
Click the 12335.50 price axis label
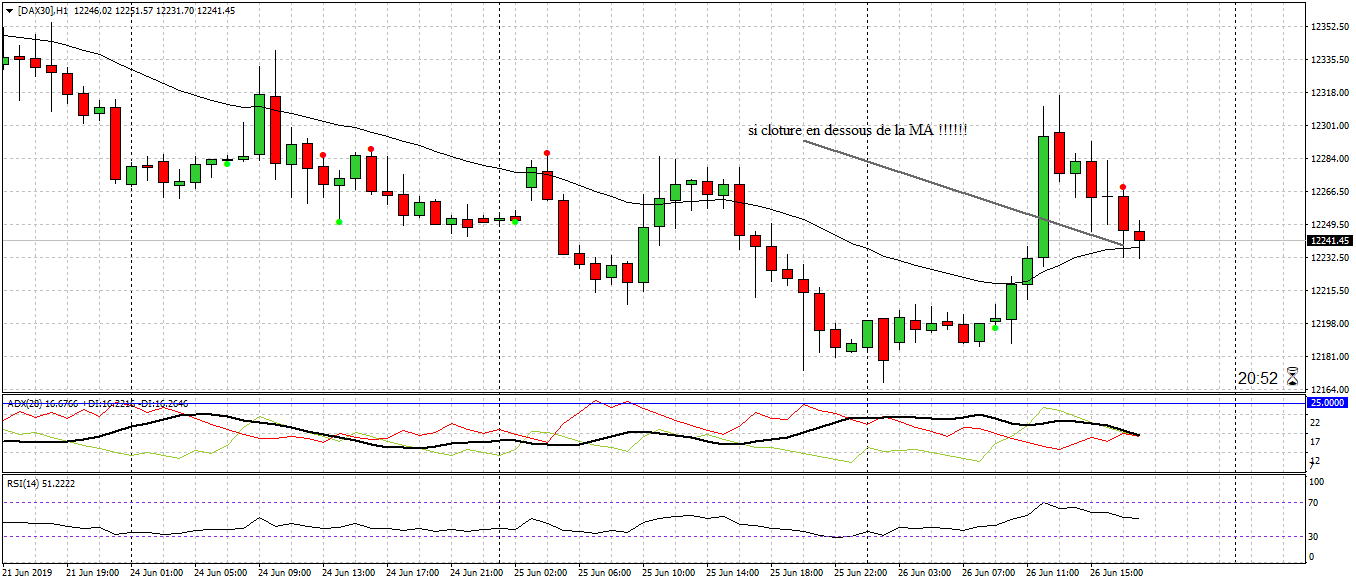coord(1330,60)
